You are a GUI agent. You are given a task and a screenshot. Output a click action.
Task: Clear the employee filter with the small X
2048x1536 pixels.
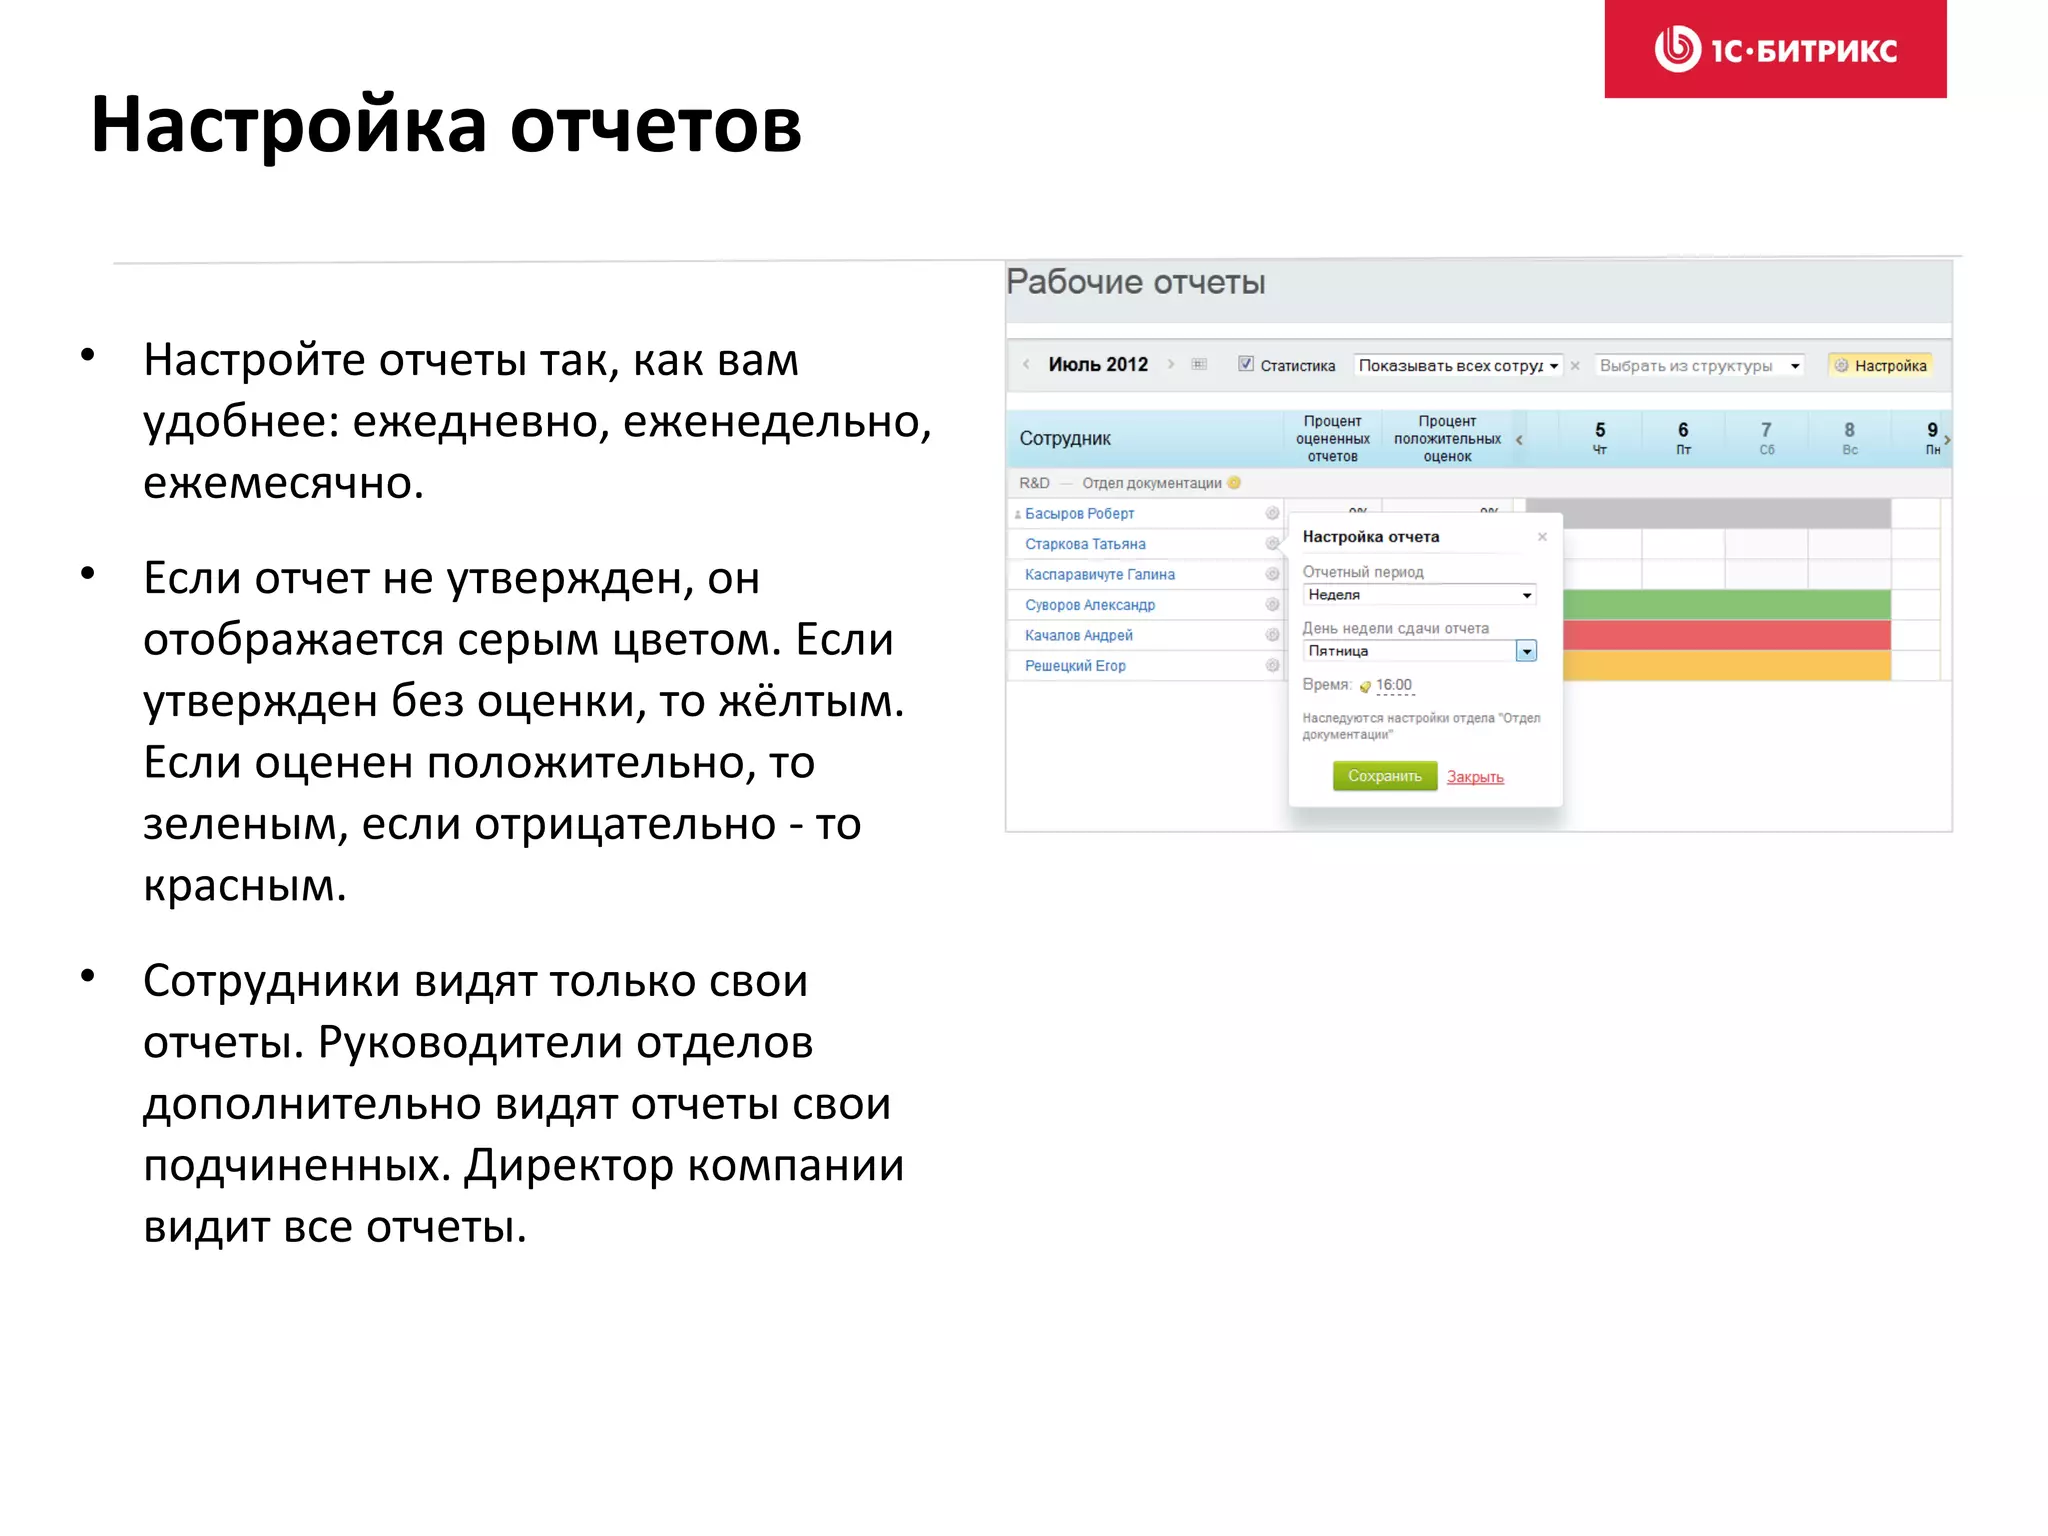pyautogui.click(x=1575, y=366)
